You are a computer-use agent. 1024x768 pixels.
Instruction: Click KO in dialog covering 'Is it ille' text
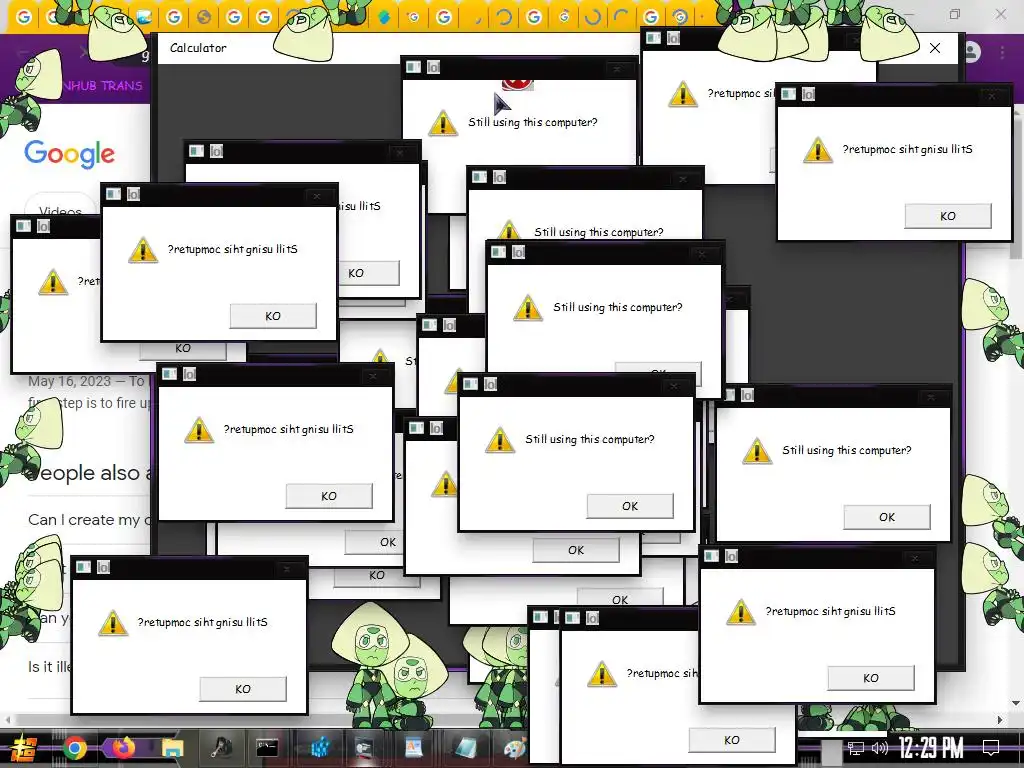point(242,689)
